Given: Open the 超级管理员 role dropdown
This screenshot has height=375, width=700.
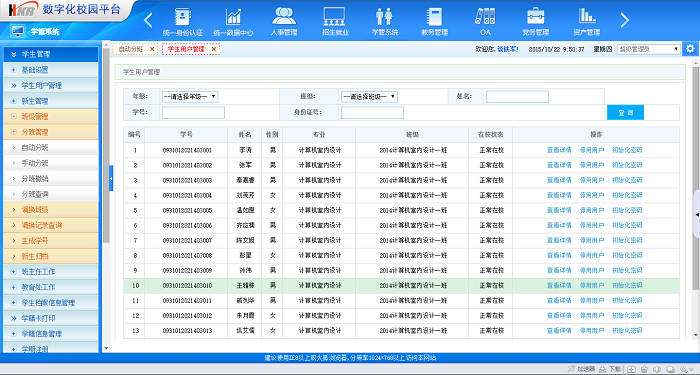Looking at the screenshot, I should (x=648, y=49).
